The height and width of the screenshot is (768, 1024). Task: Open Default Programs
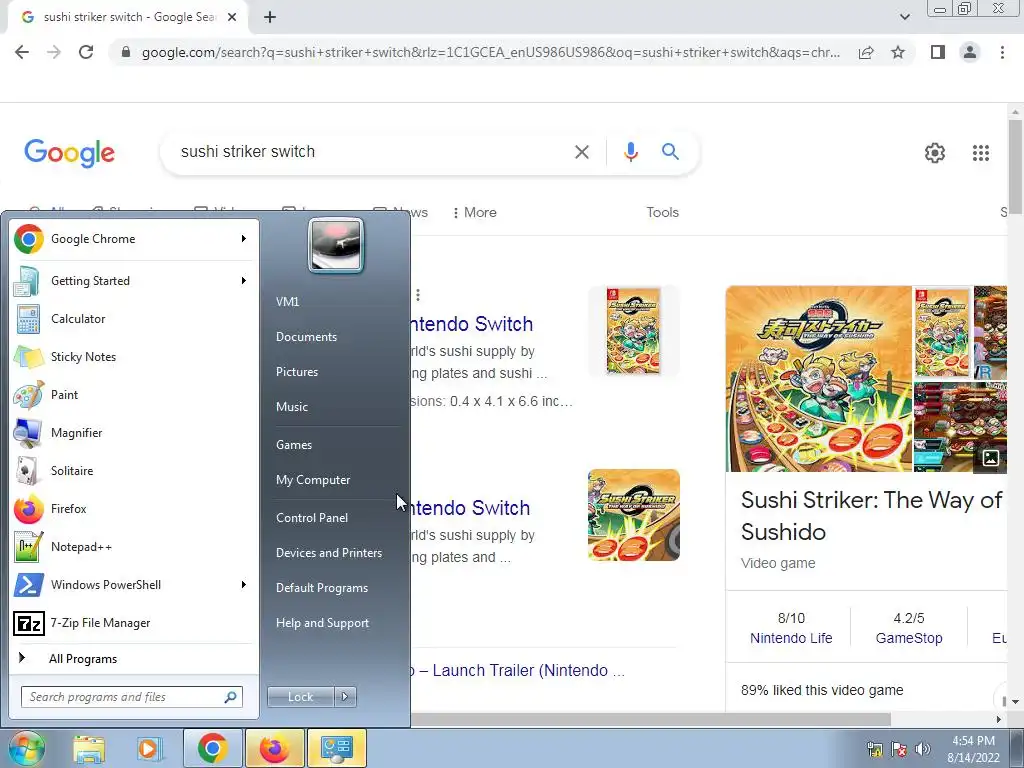coord(322,588)
